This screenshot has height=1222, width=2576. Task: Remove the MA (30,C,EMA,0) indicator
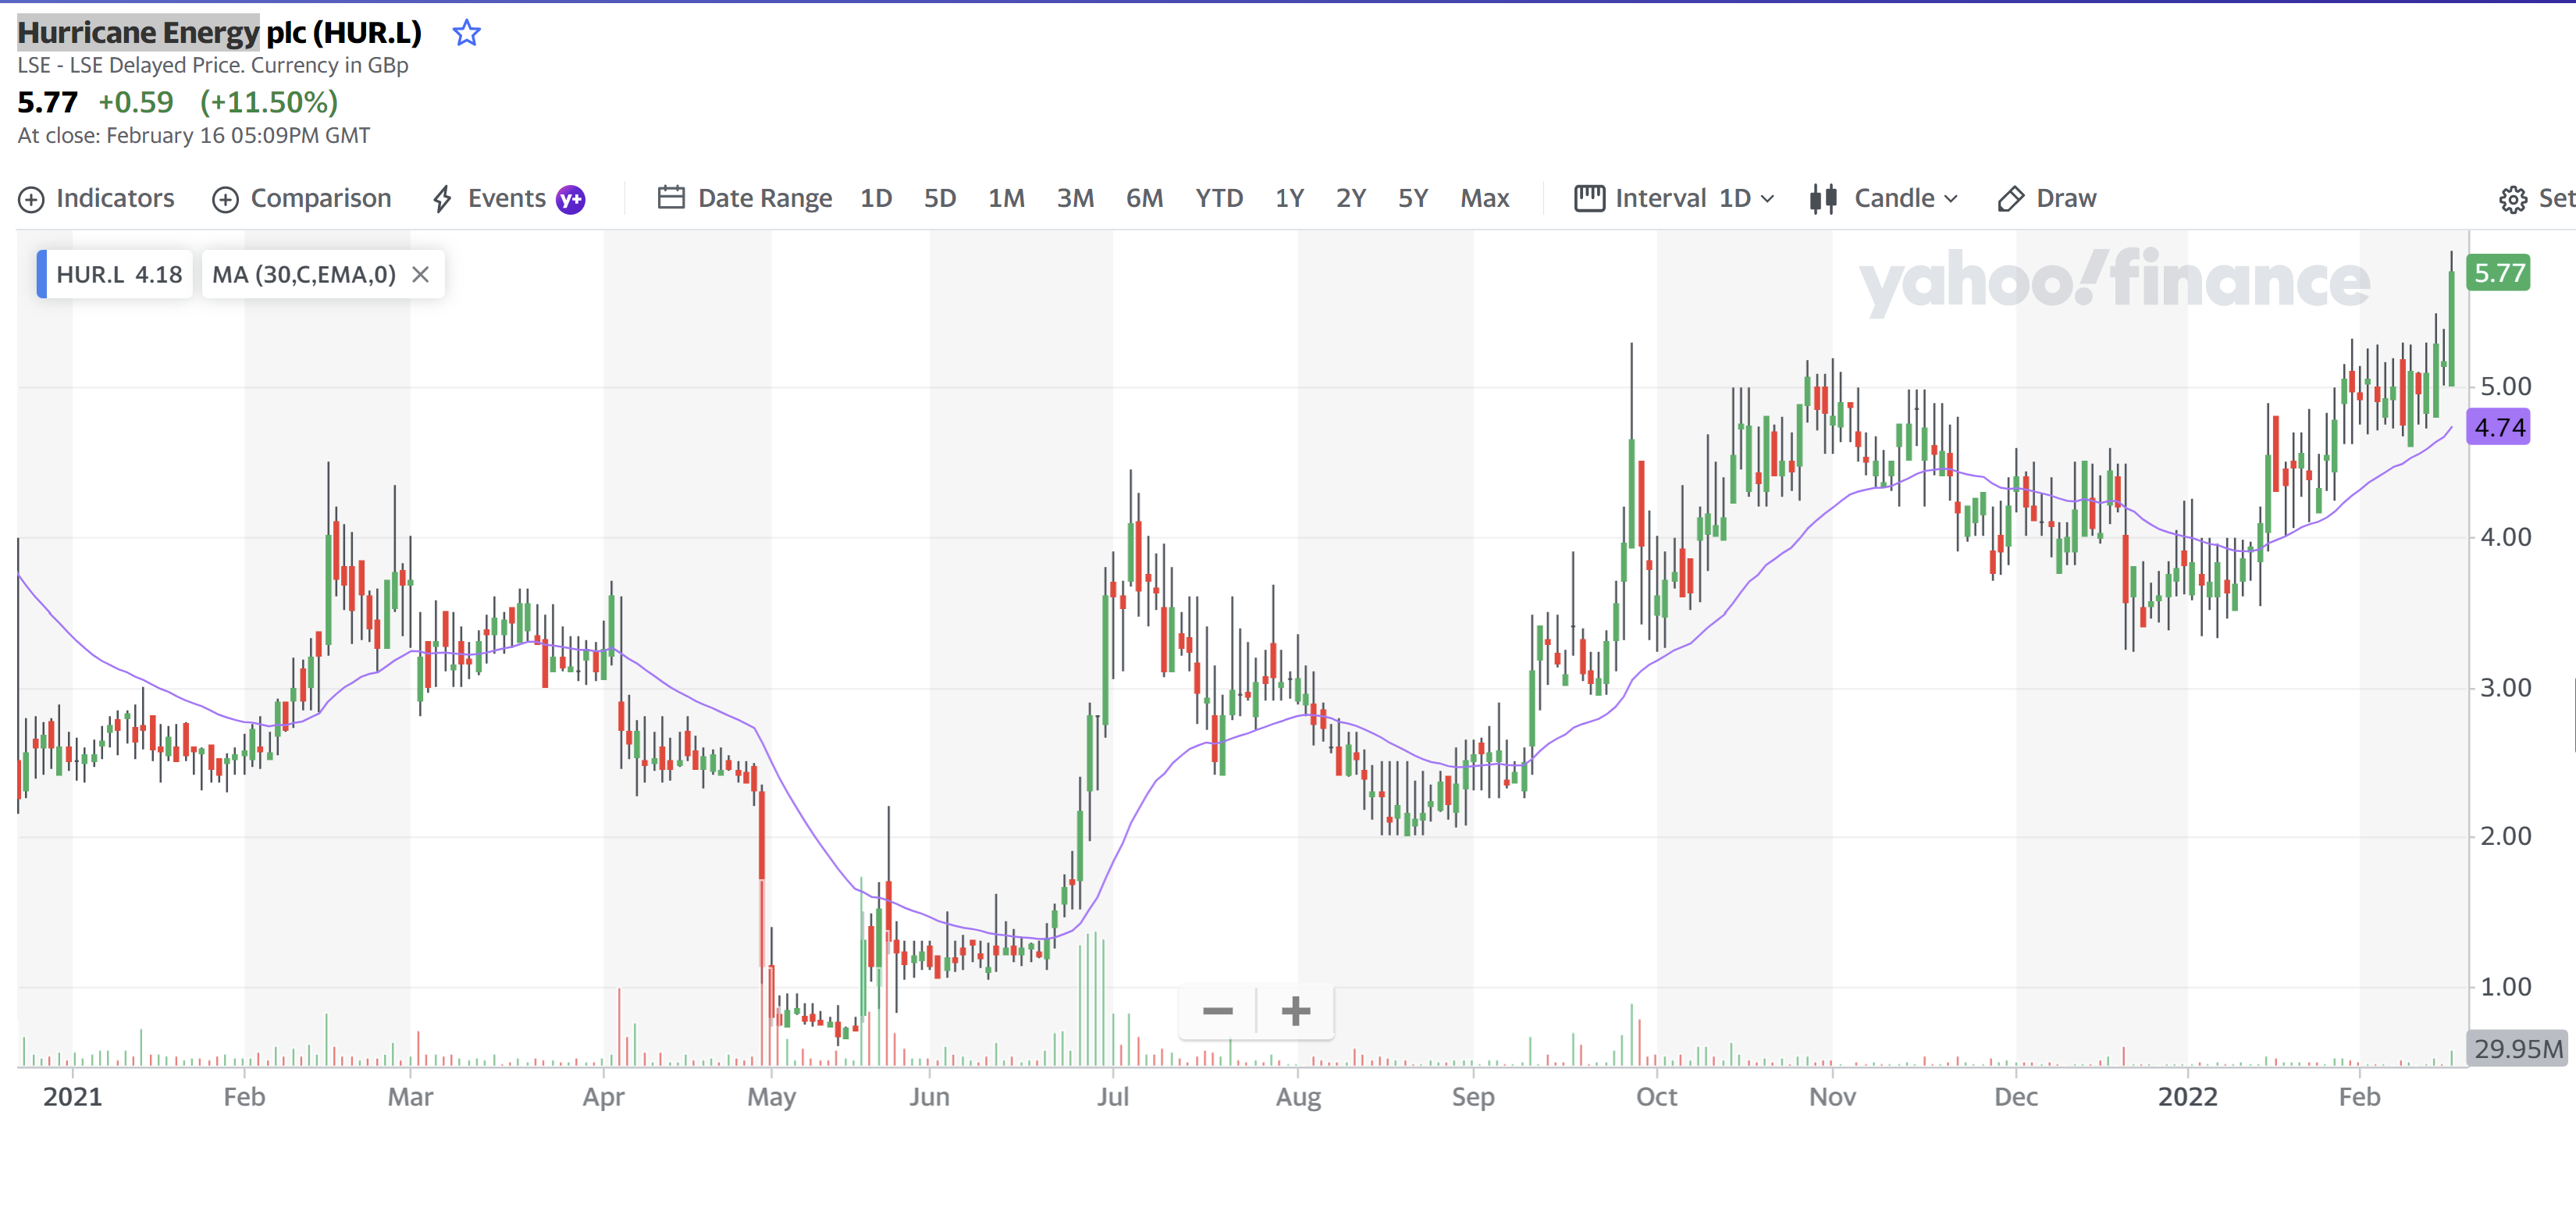421,274
